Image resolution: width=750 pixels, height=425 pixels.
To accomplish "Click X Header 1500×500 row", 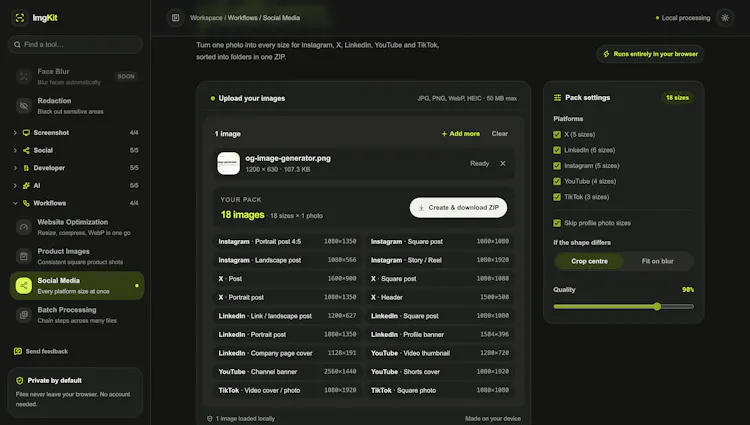I will [x=440, y=297].
